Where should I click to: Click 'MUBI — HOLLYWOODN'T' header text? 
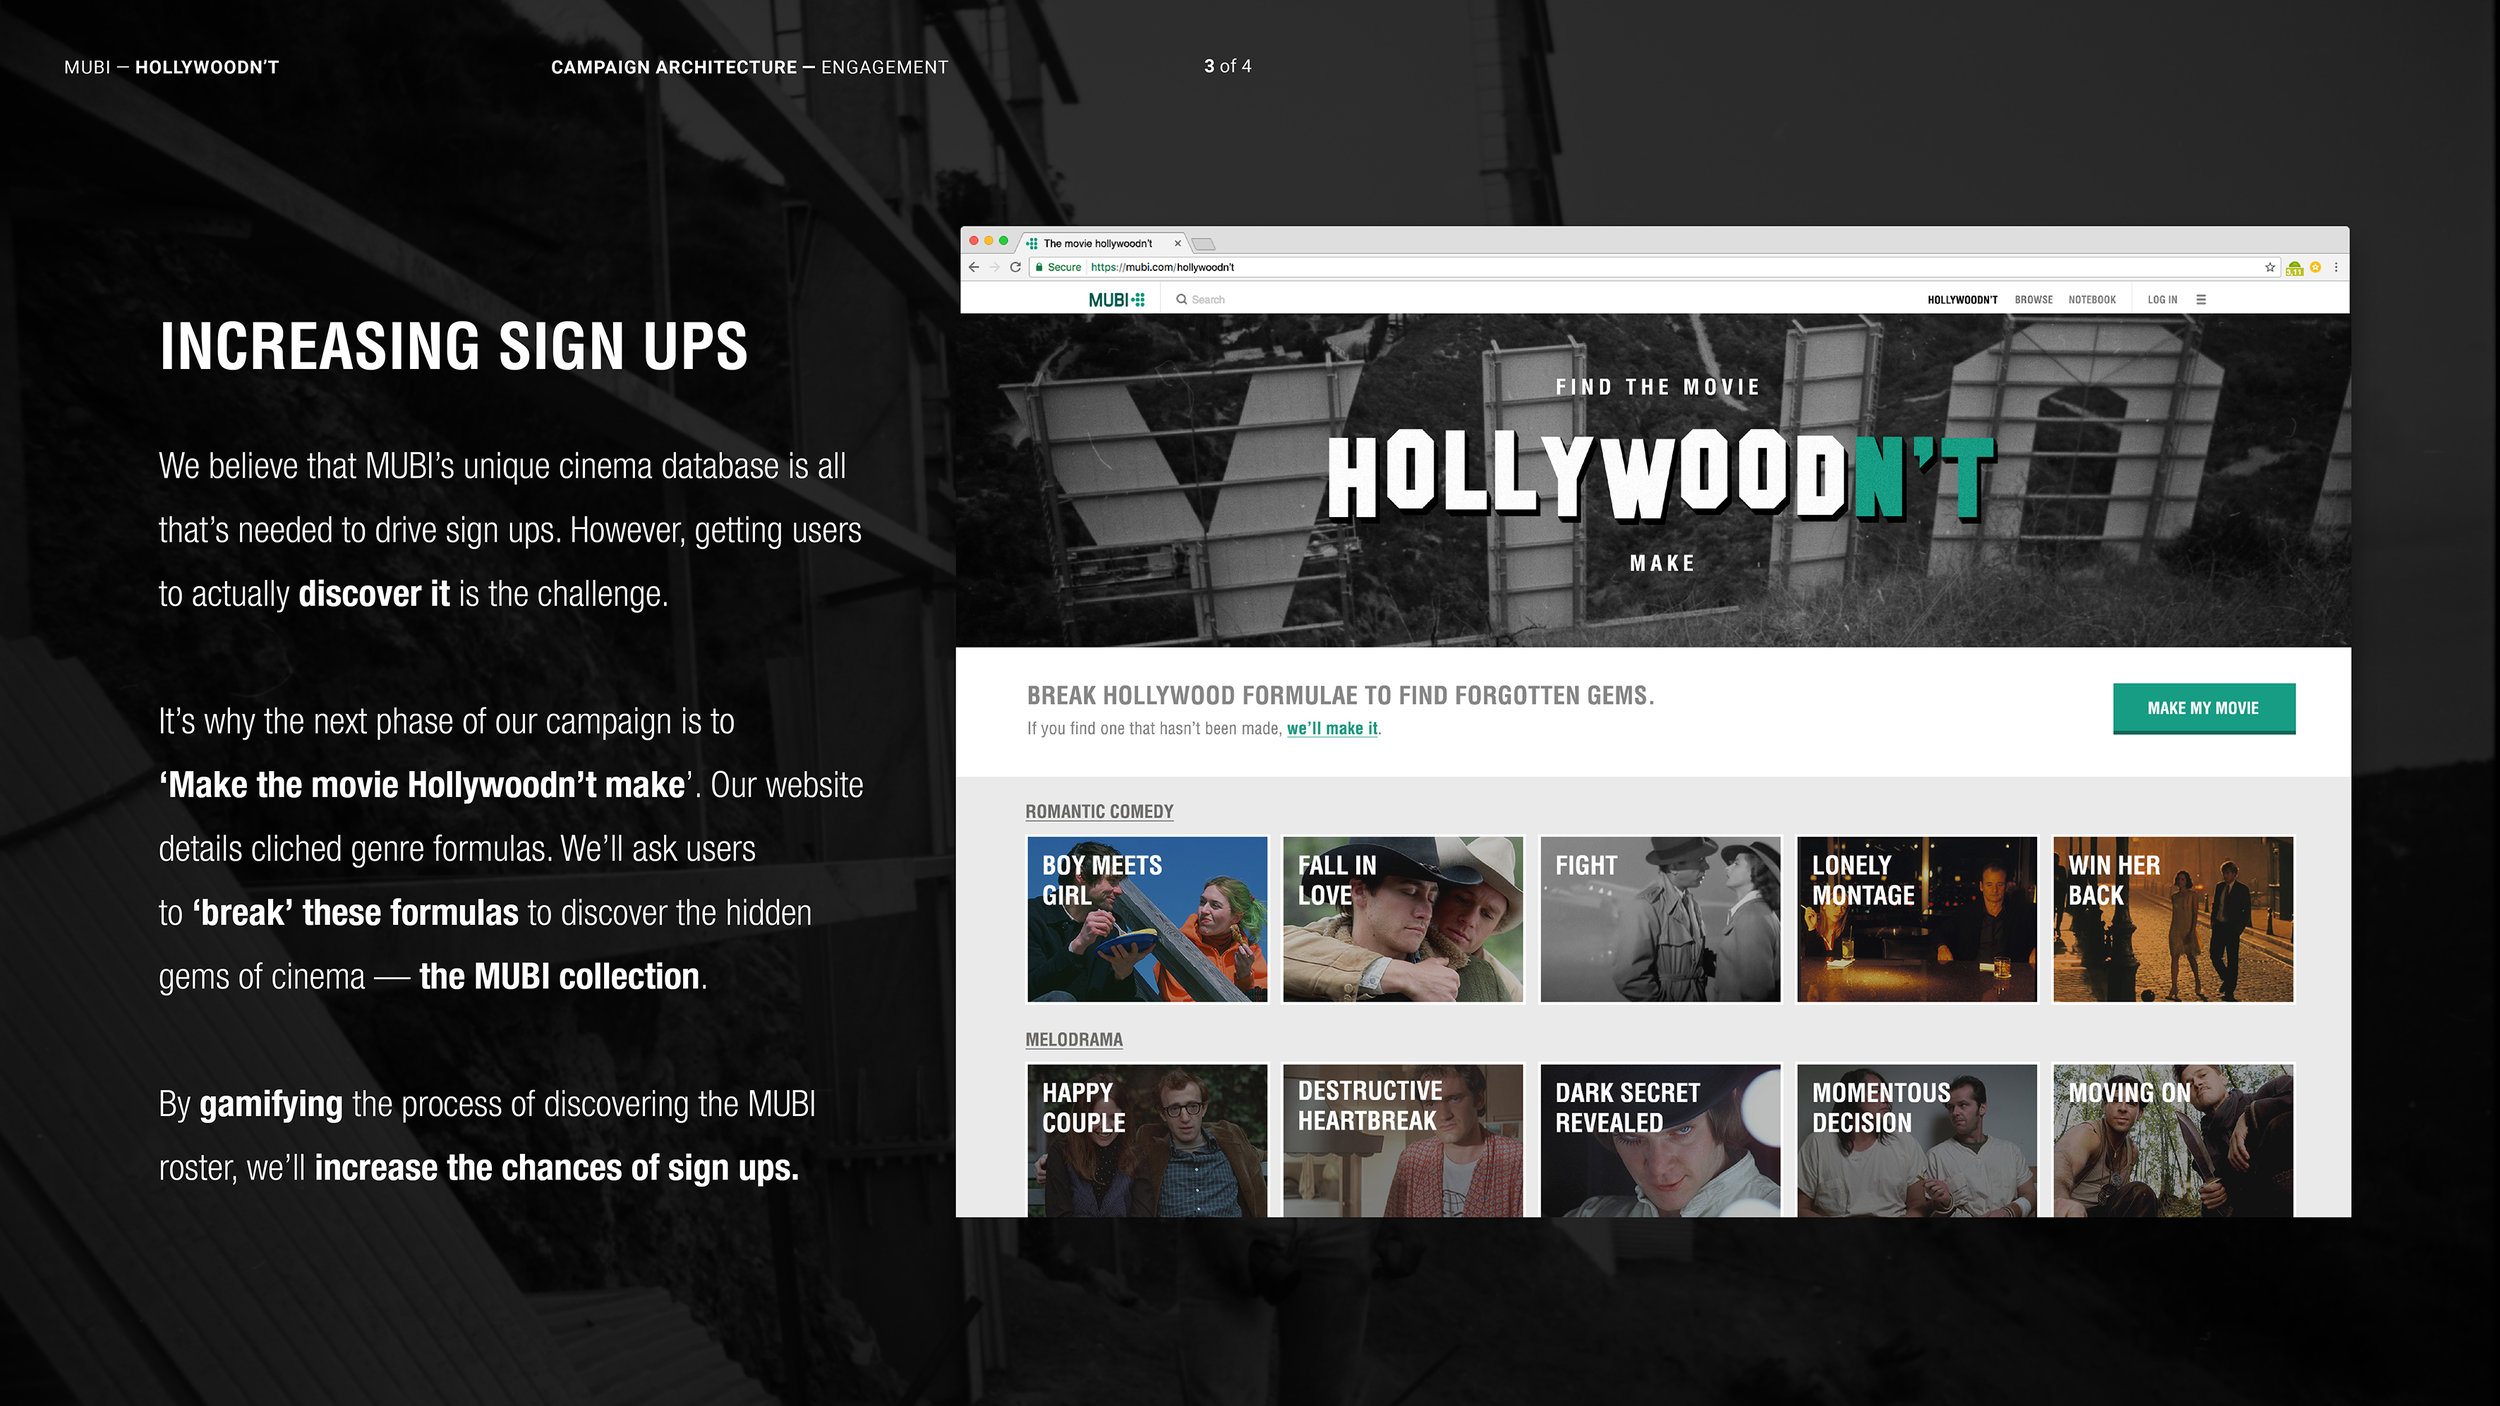coord(171,67)
